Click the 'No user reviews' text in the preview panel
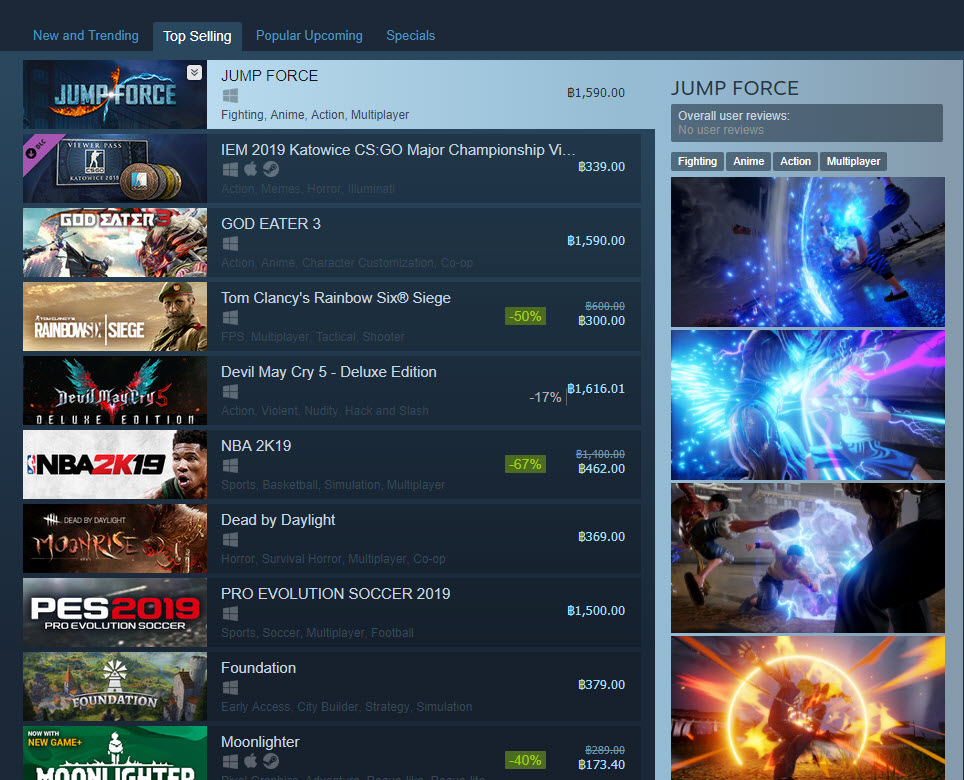The image size is (964, 780). pos(721,130)
